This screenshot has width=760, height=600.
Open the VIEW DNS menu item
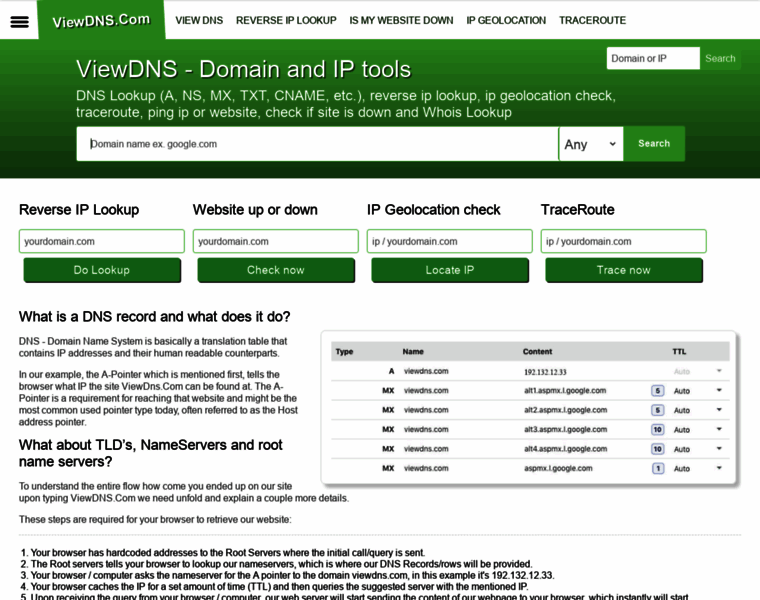(199, 20)
